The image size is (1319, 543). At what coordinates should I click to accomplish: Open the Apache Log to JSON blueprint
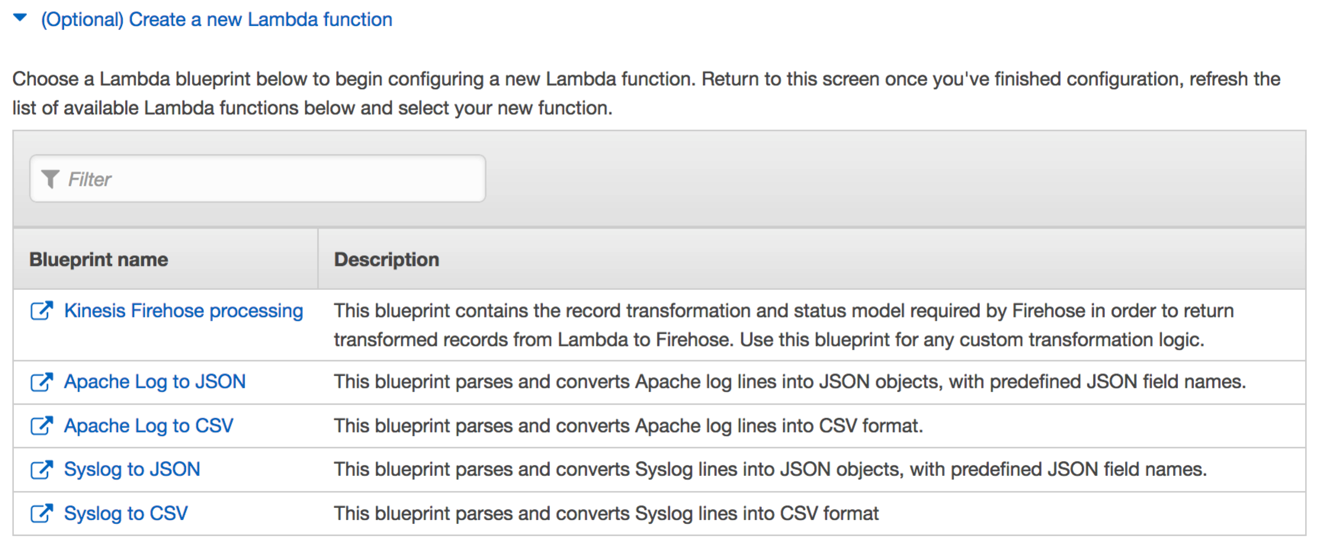tap(155, 382)
